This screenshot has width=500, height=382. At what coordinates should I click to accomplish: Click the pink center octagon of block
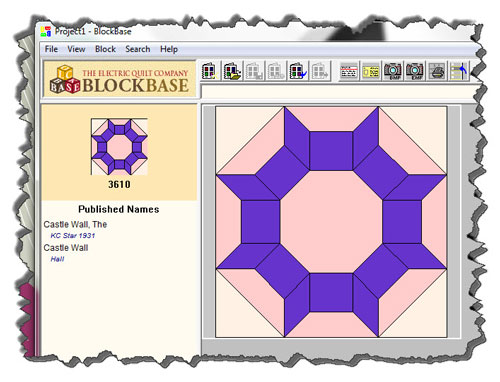[331, 222]
